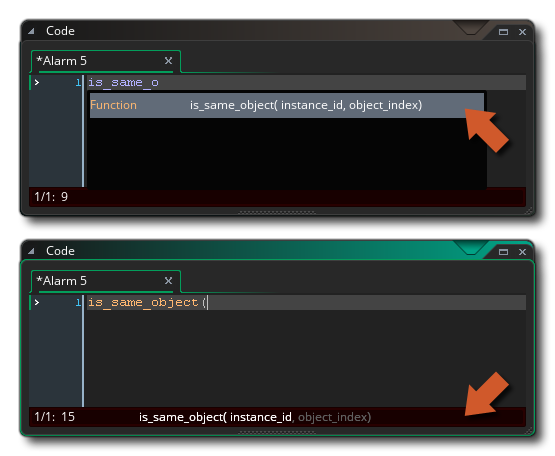This screenshot has width=555, height=456.
Task: Click the 'Code' title of top window
Action: tap(60, 31)
